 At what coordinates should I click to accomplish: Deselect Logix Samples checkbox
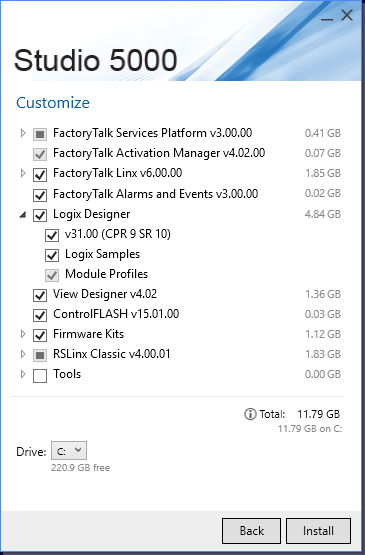(x=52, y=255)
